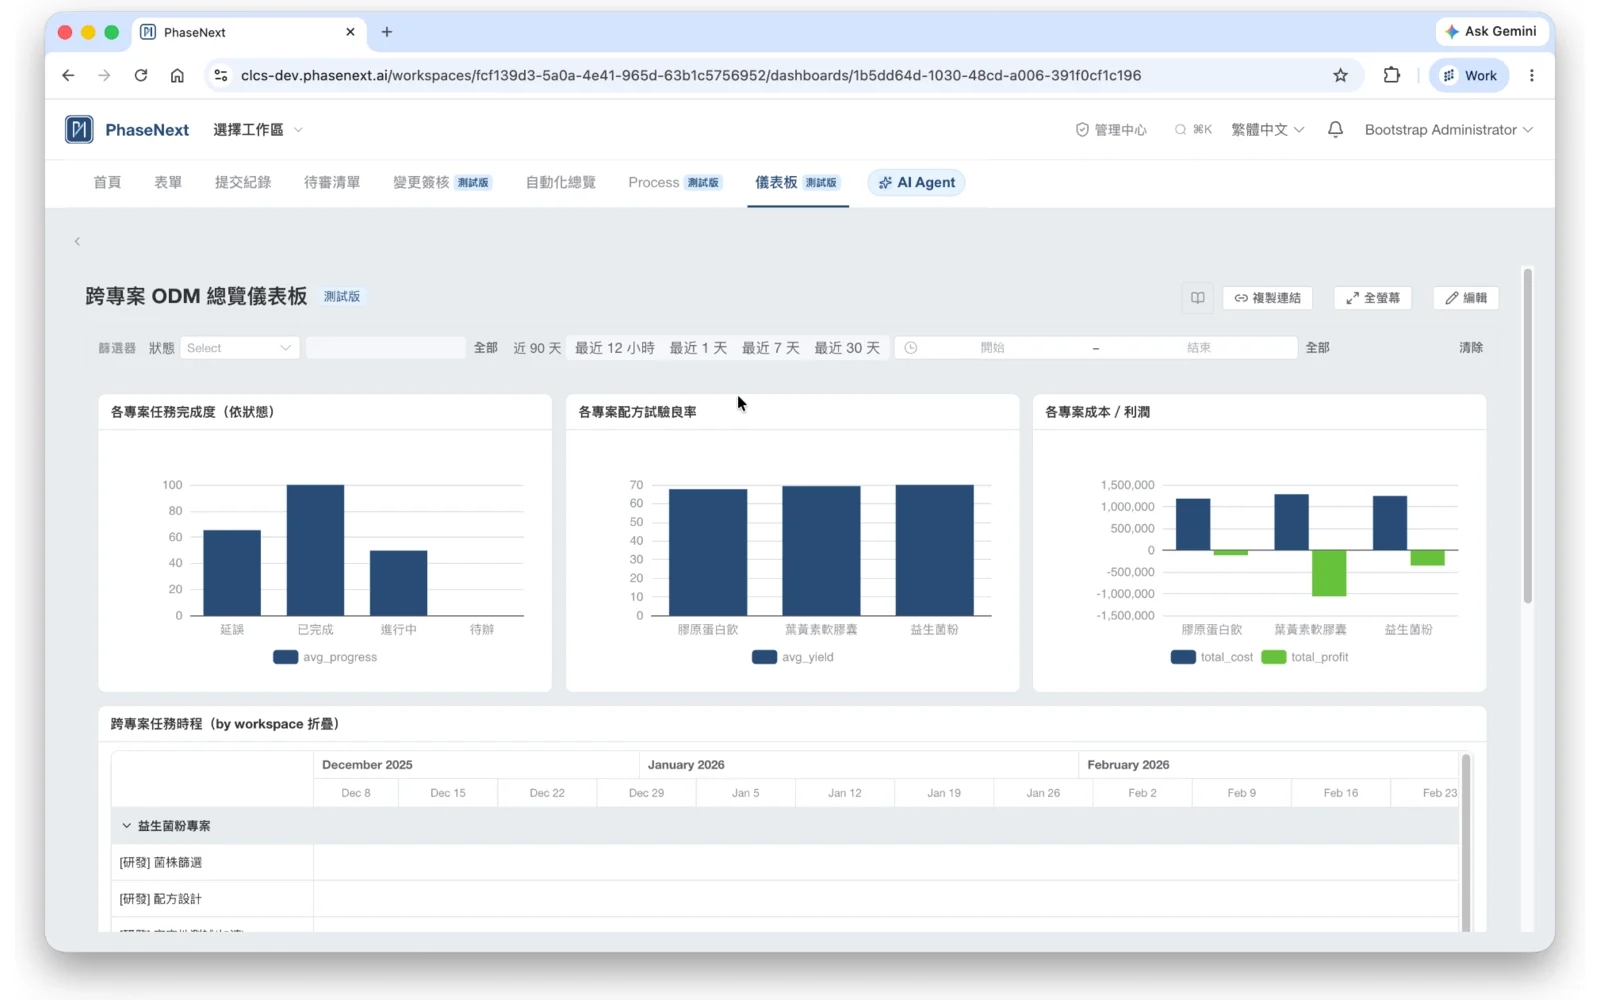Select the 儀表板 tab
Image resolution: width=1600 pixels, height=1000 pixels.
pos(798,182)
